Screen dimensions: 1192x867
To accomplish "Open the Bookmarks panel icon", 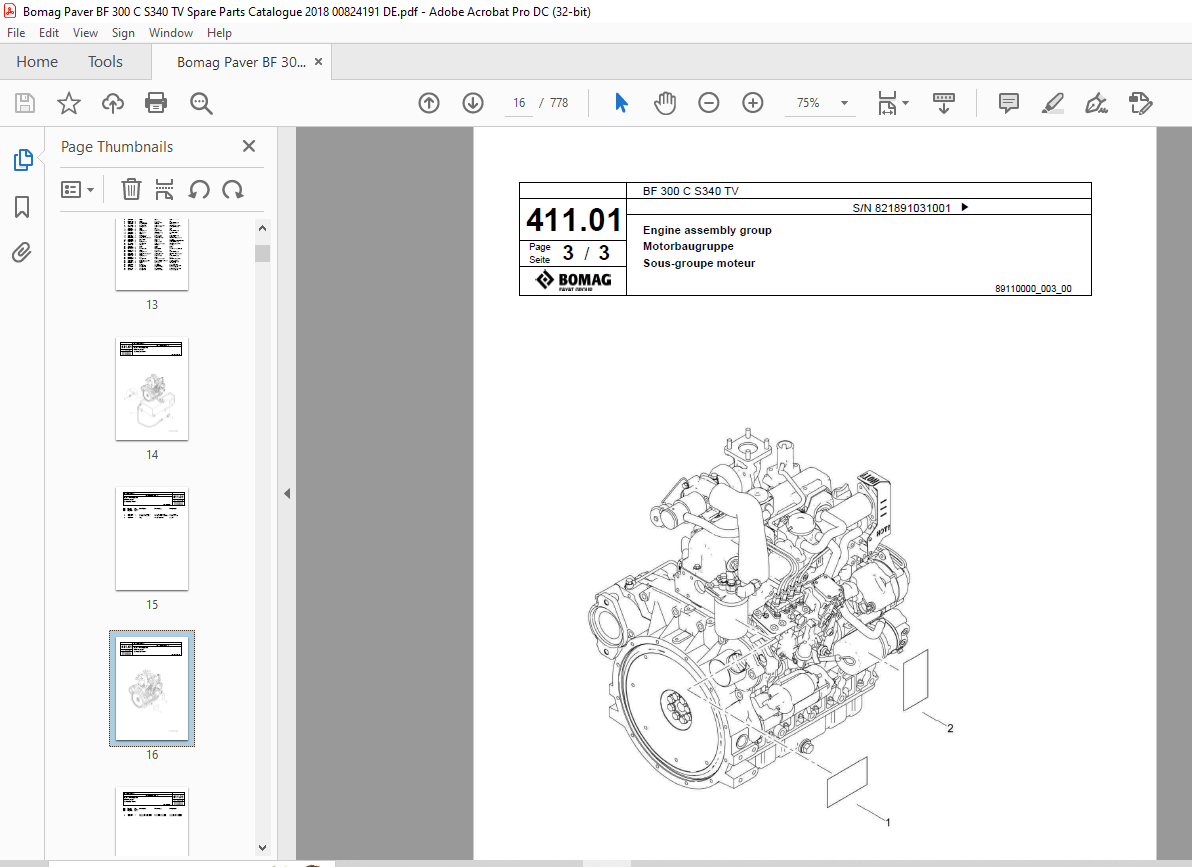I will (x=22, y=206).
